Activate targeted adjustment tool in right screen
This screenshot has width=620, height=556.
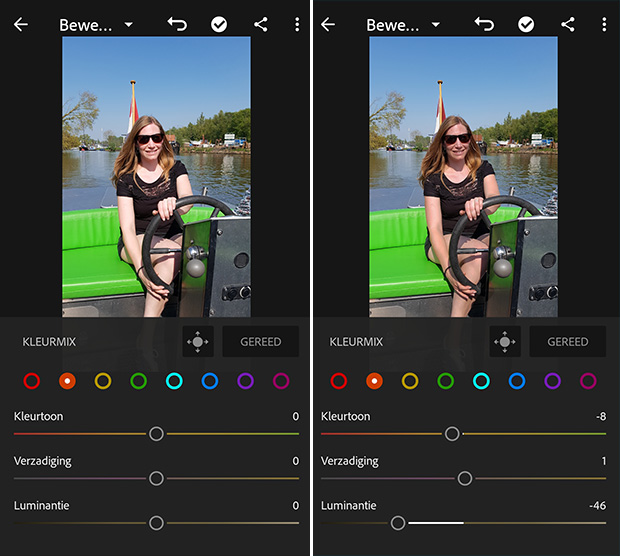[505, 342]
